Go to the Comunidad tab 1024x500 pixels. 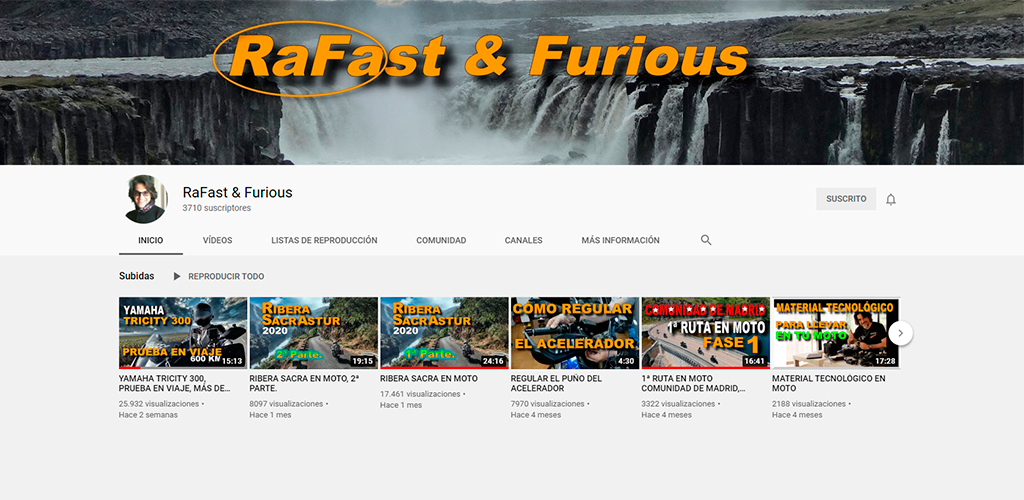click(441, 240)
